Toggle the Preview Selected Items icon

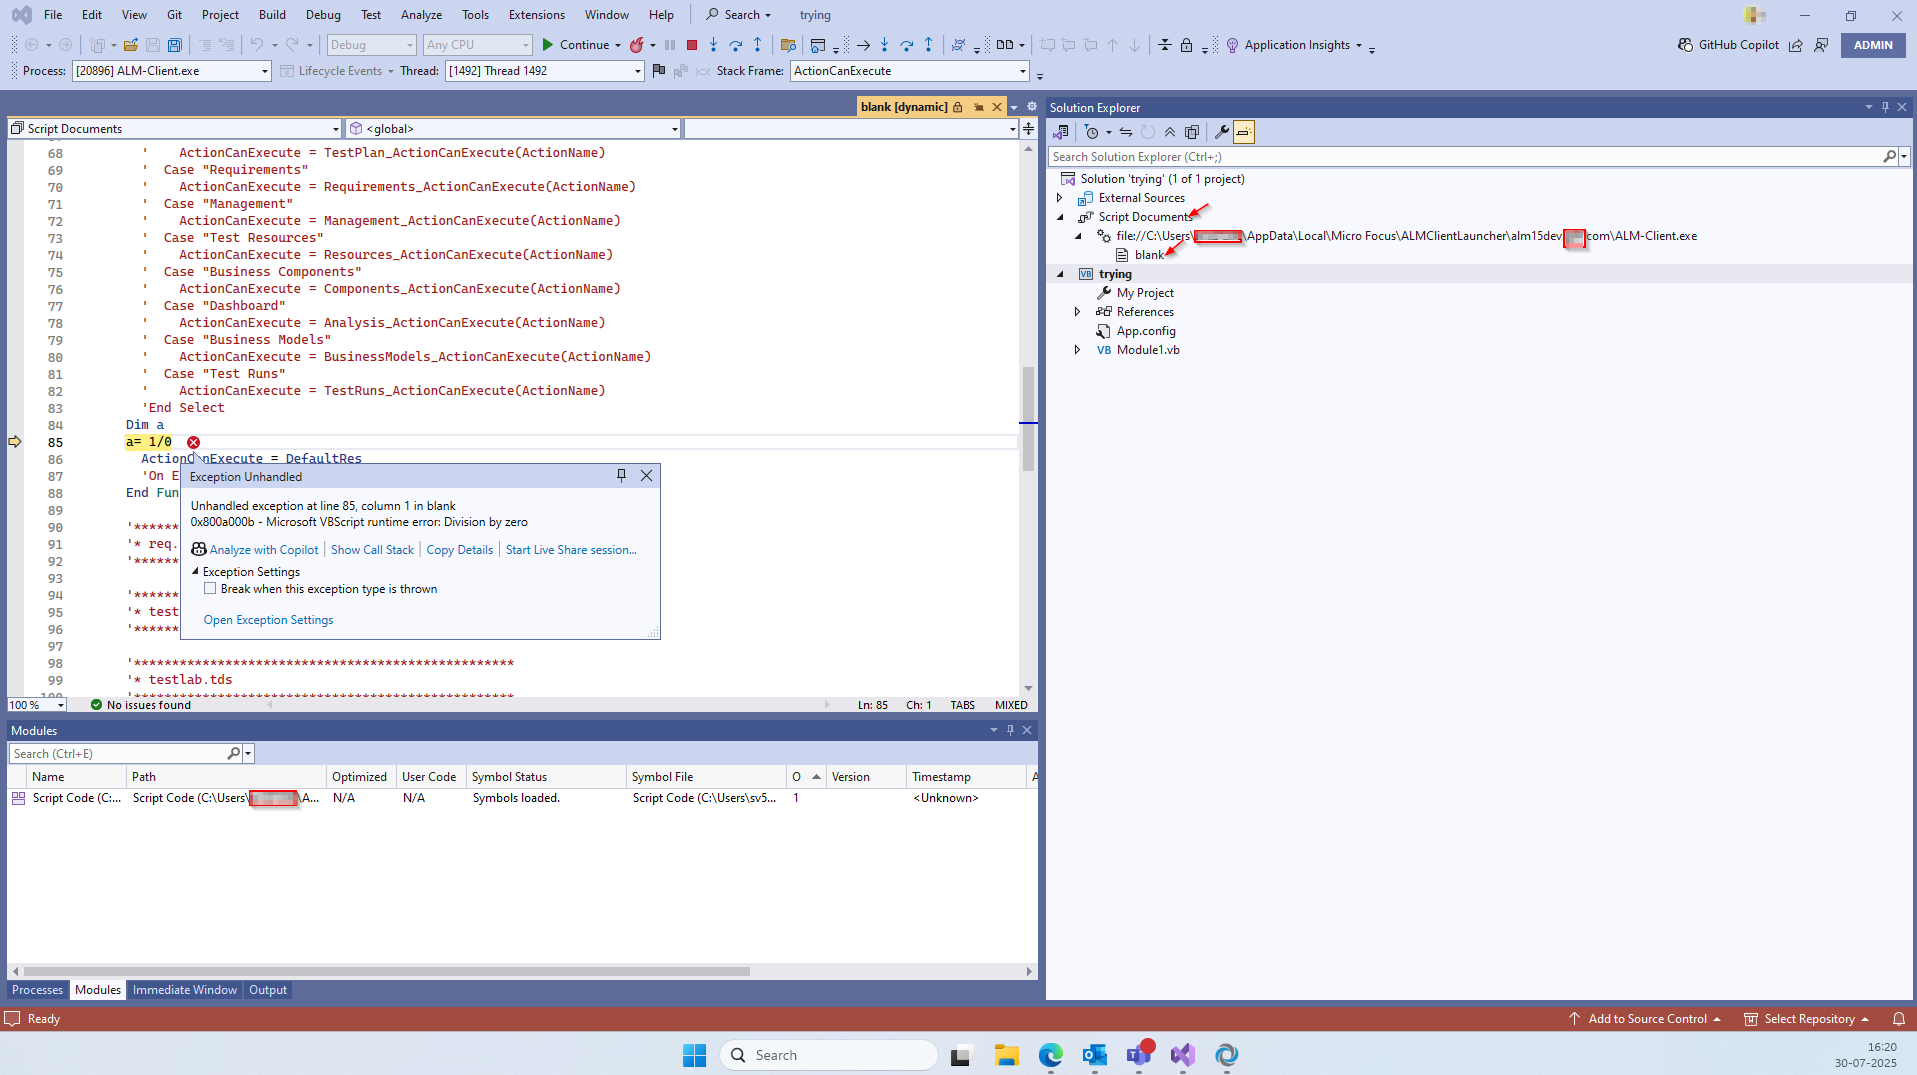tap(1243, 132)
